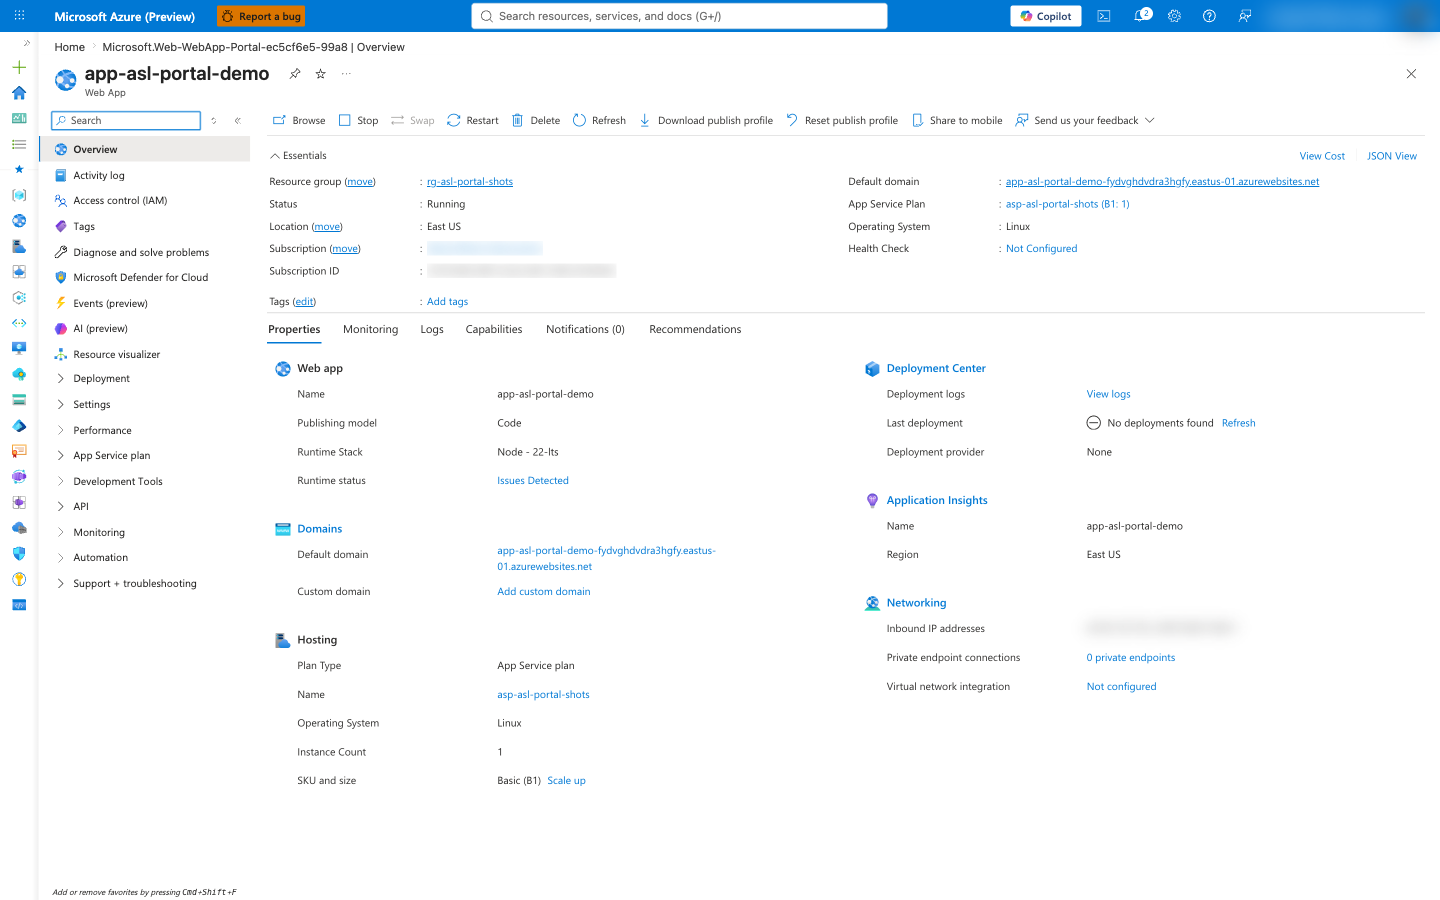This screenshot has height=900, width=1440.
Task: Close the web app blade
Action: (1411, 74)
